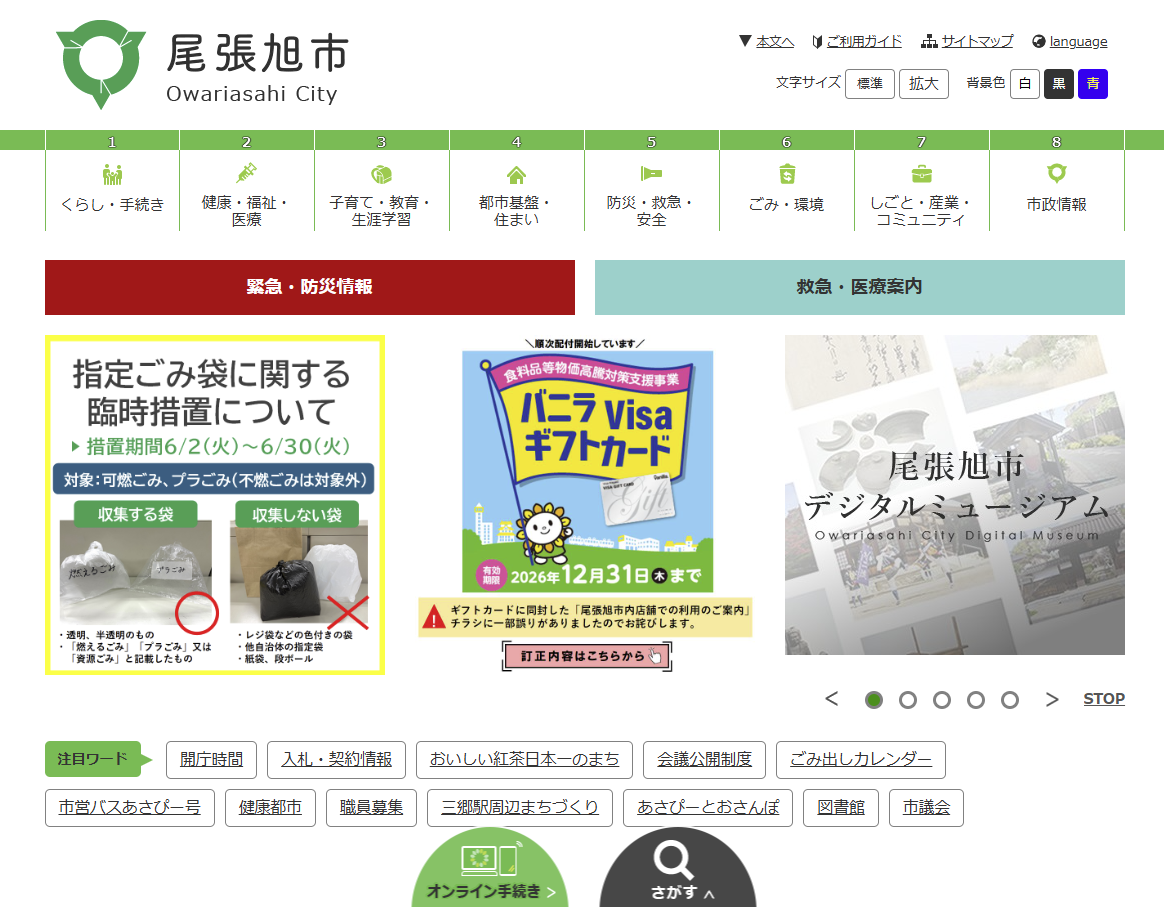Select the fifth carousel dot
Image resolution: width=1164 pixels, height=907 pixels.
[1010, 700]
